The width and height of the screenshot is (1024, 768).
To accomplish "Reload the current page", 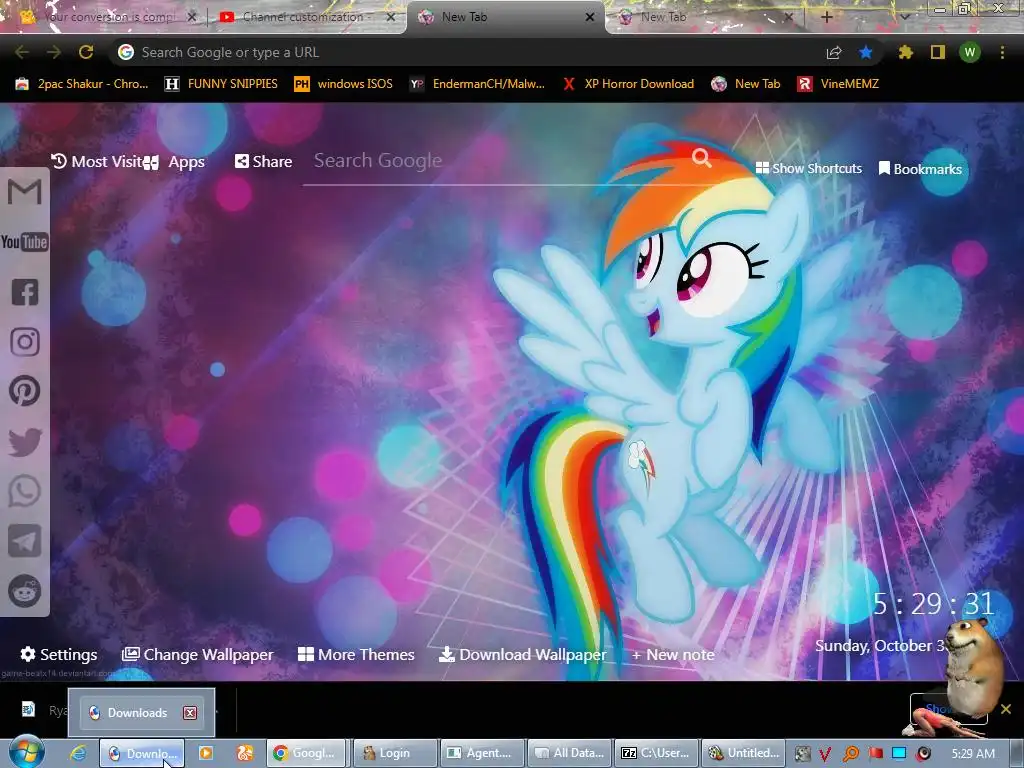I will pyautogui.click(x=86, y=52).
